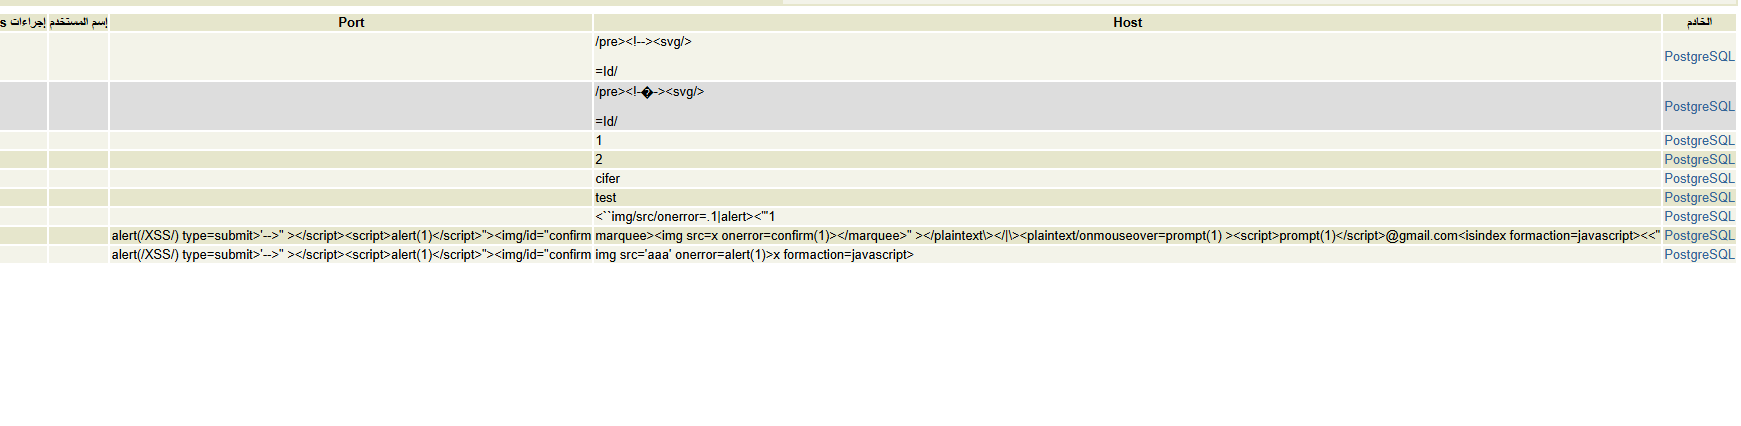Open PostgreSQL link in the first table row
1741x426 pixels.
tap(1698, 57)
